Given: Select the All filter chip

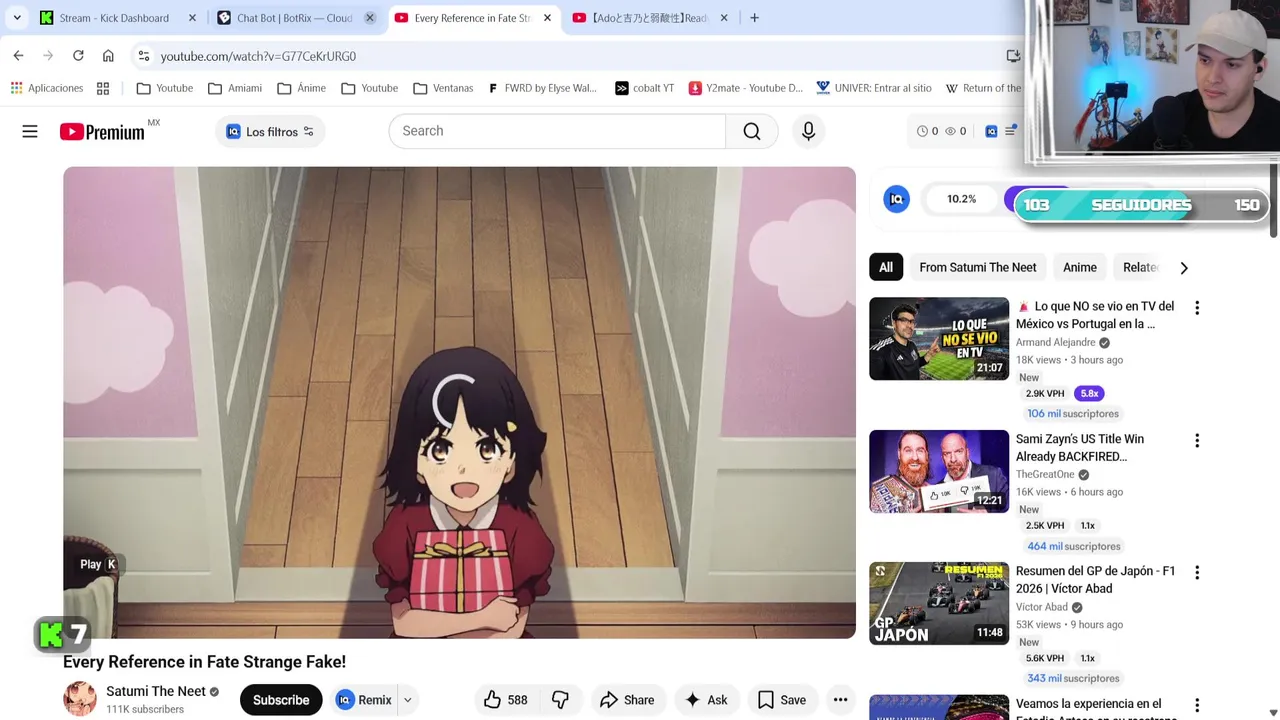Looking at the screenshot, I should (886, 267).
